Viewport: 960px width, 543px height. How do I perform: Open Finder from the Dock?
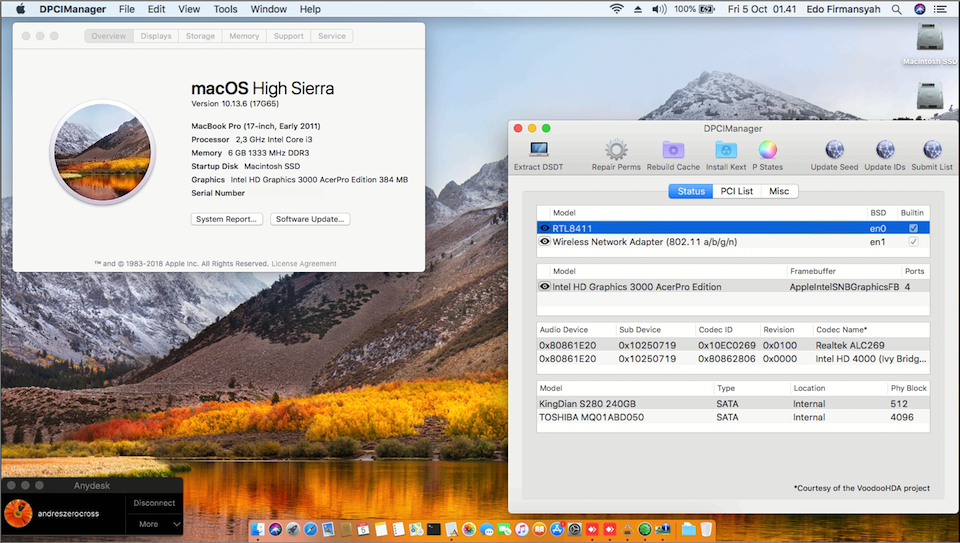pos(258,529)
